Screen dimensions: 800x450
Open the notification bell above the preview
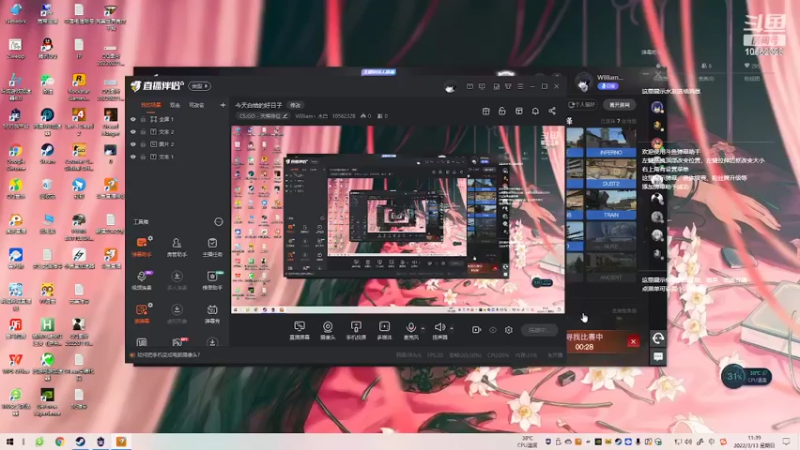(535, 111)
